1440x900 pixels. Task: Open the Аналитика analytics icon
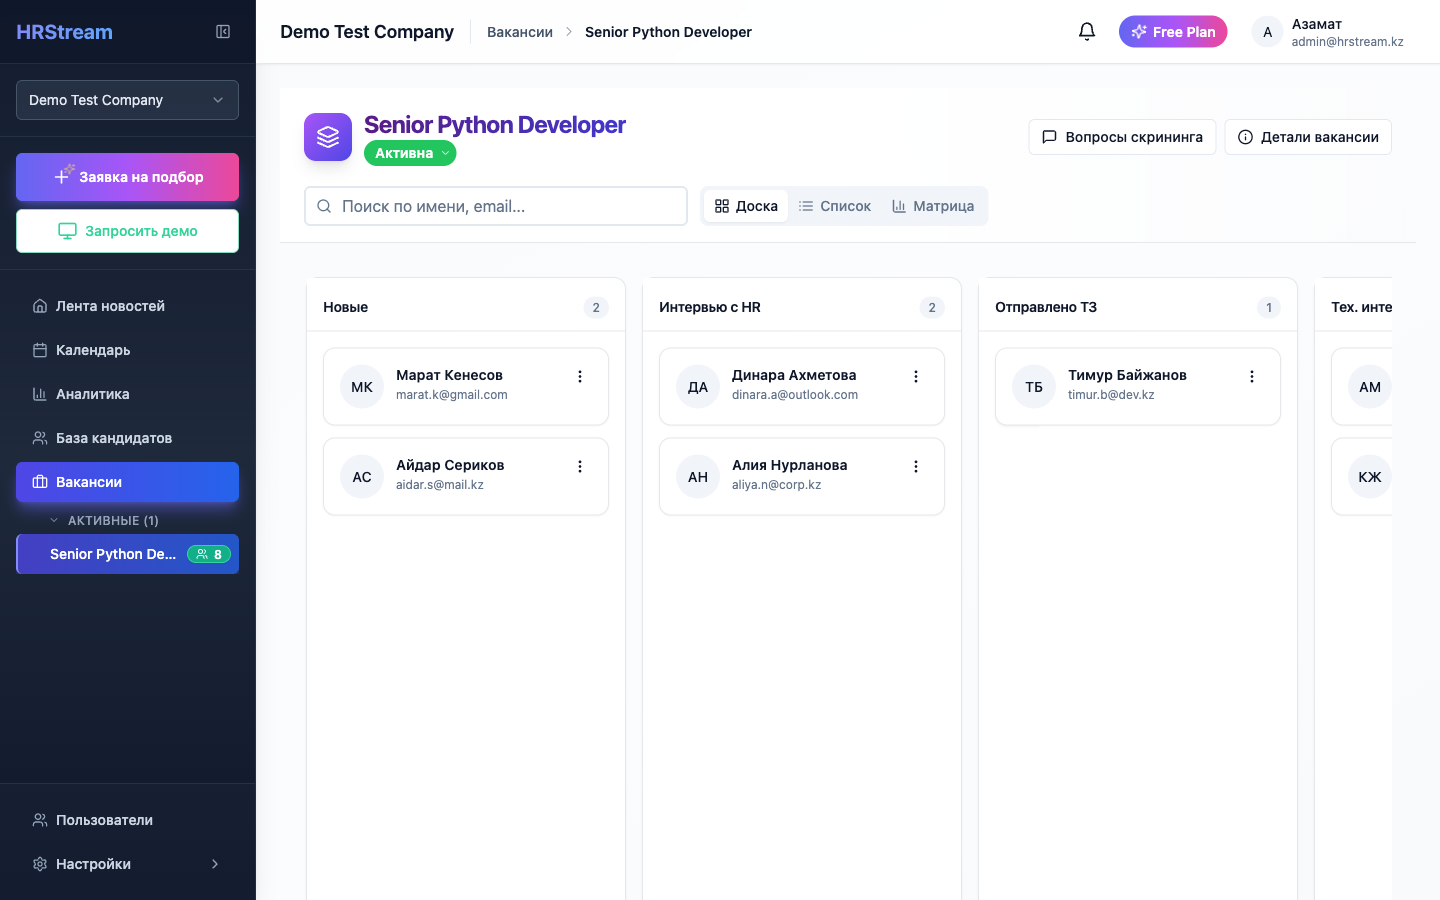[x=39, y=393]
